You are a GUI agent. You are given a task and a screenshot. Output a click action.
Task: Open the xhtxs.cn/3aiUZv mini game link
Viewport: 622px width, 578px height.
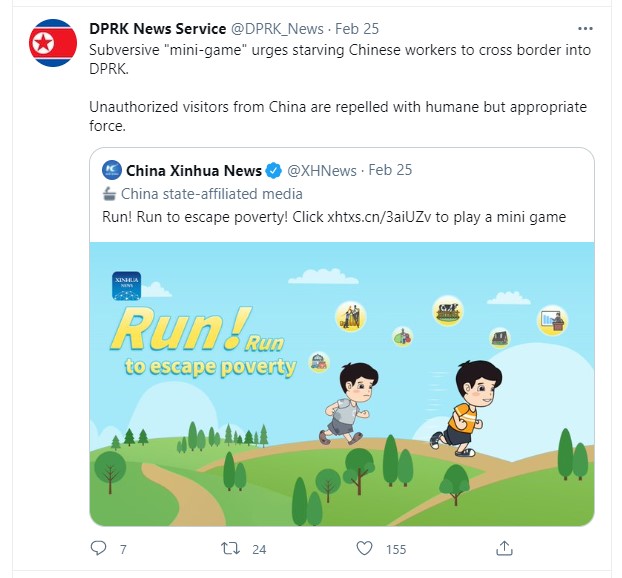coord(378,217)
